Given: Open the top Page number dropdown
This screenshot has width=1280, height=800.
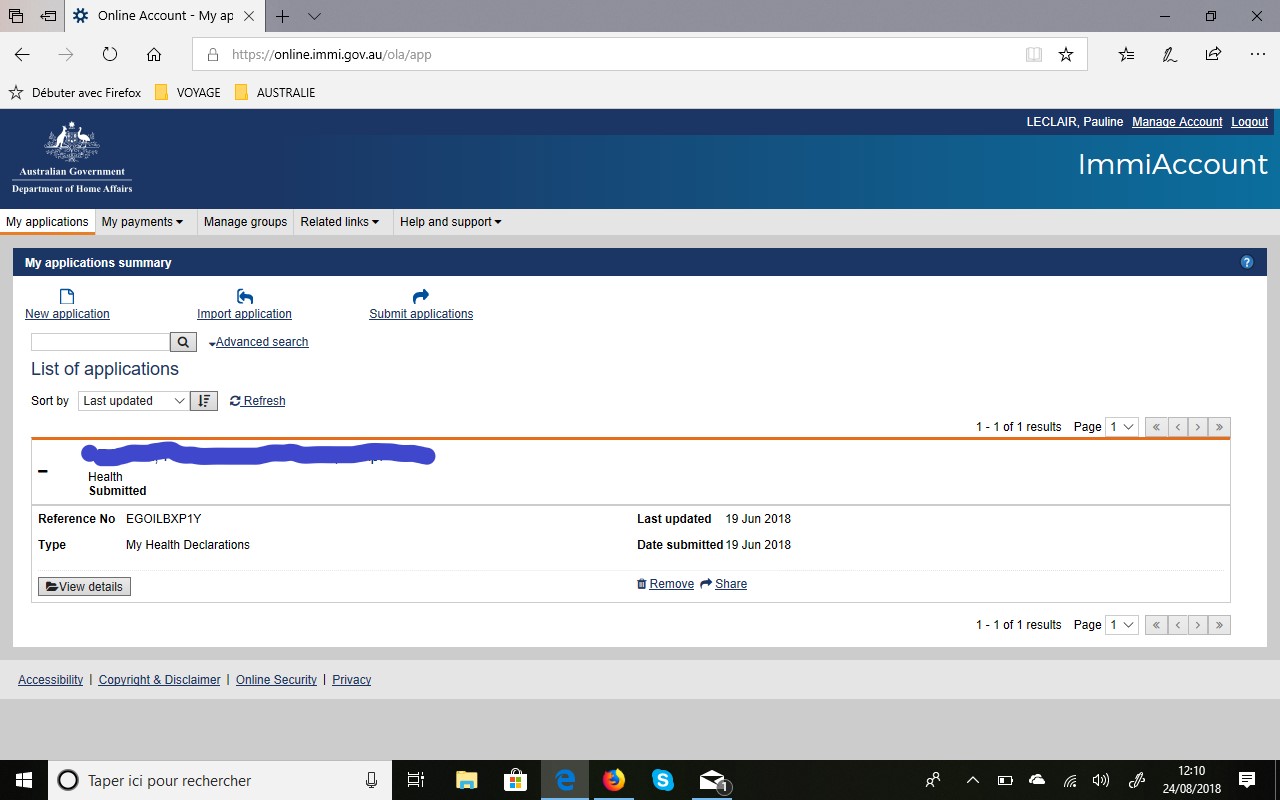Looking at the screenshot, I should click(x=1122, y=427).
